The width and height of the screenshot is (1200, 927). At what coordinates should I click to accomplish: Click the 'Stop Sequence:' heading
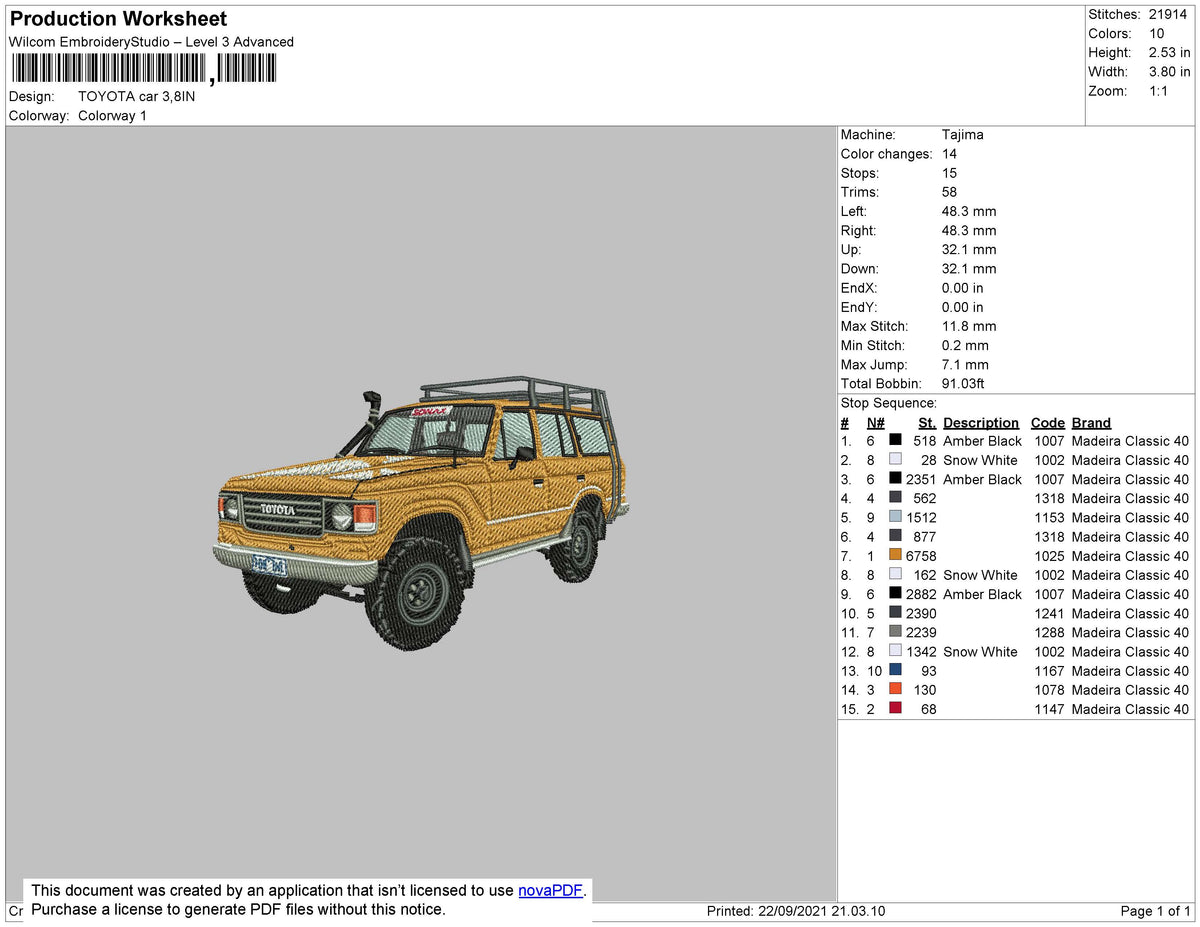point(888,403)
